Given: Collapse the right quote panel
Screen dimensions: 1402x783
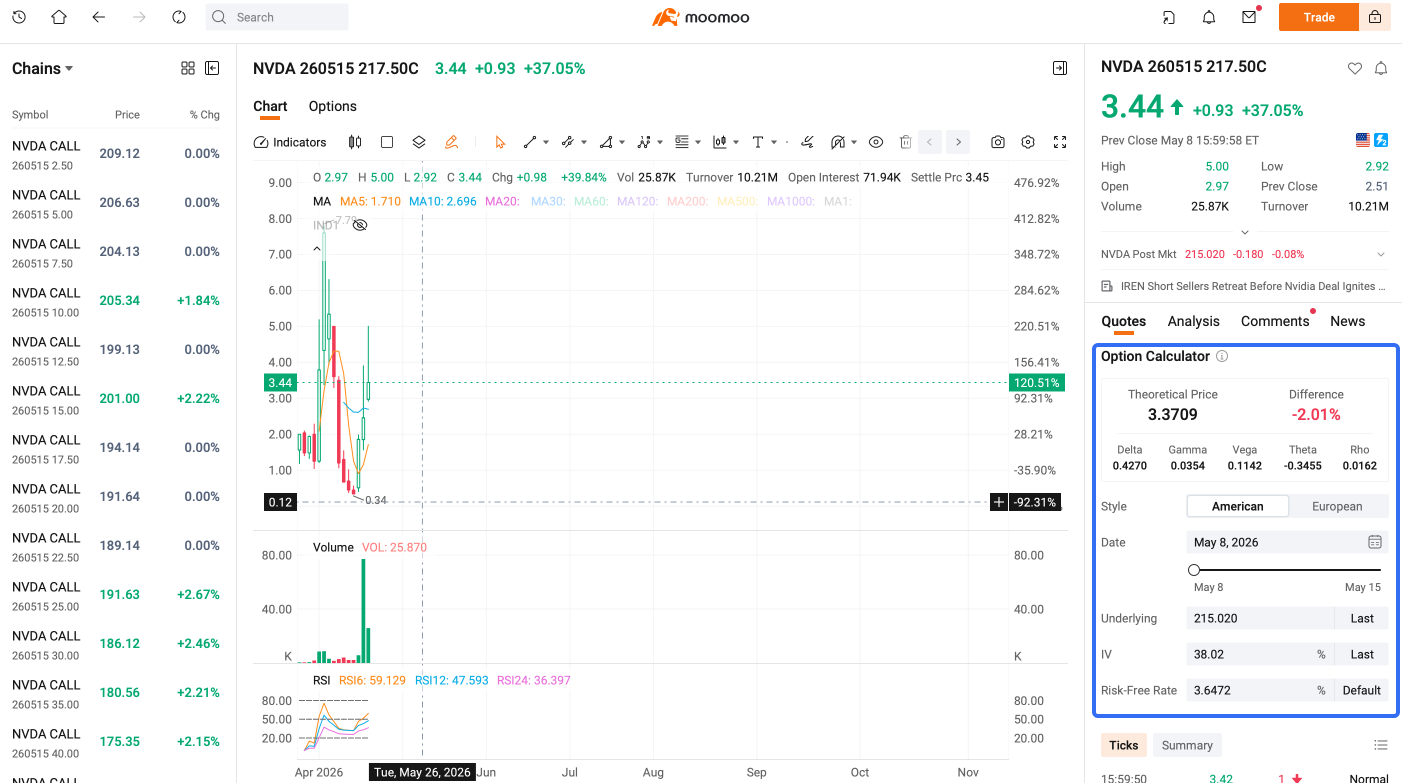Looking at the screenshot, I should click(1060, 68).
